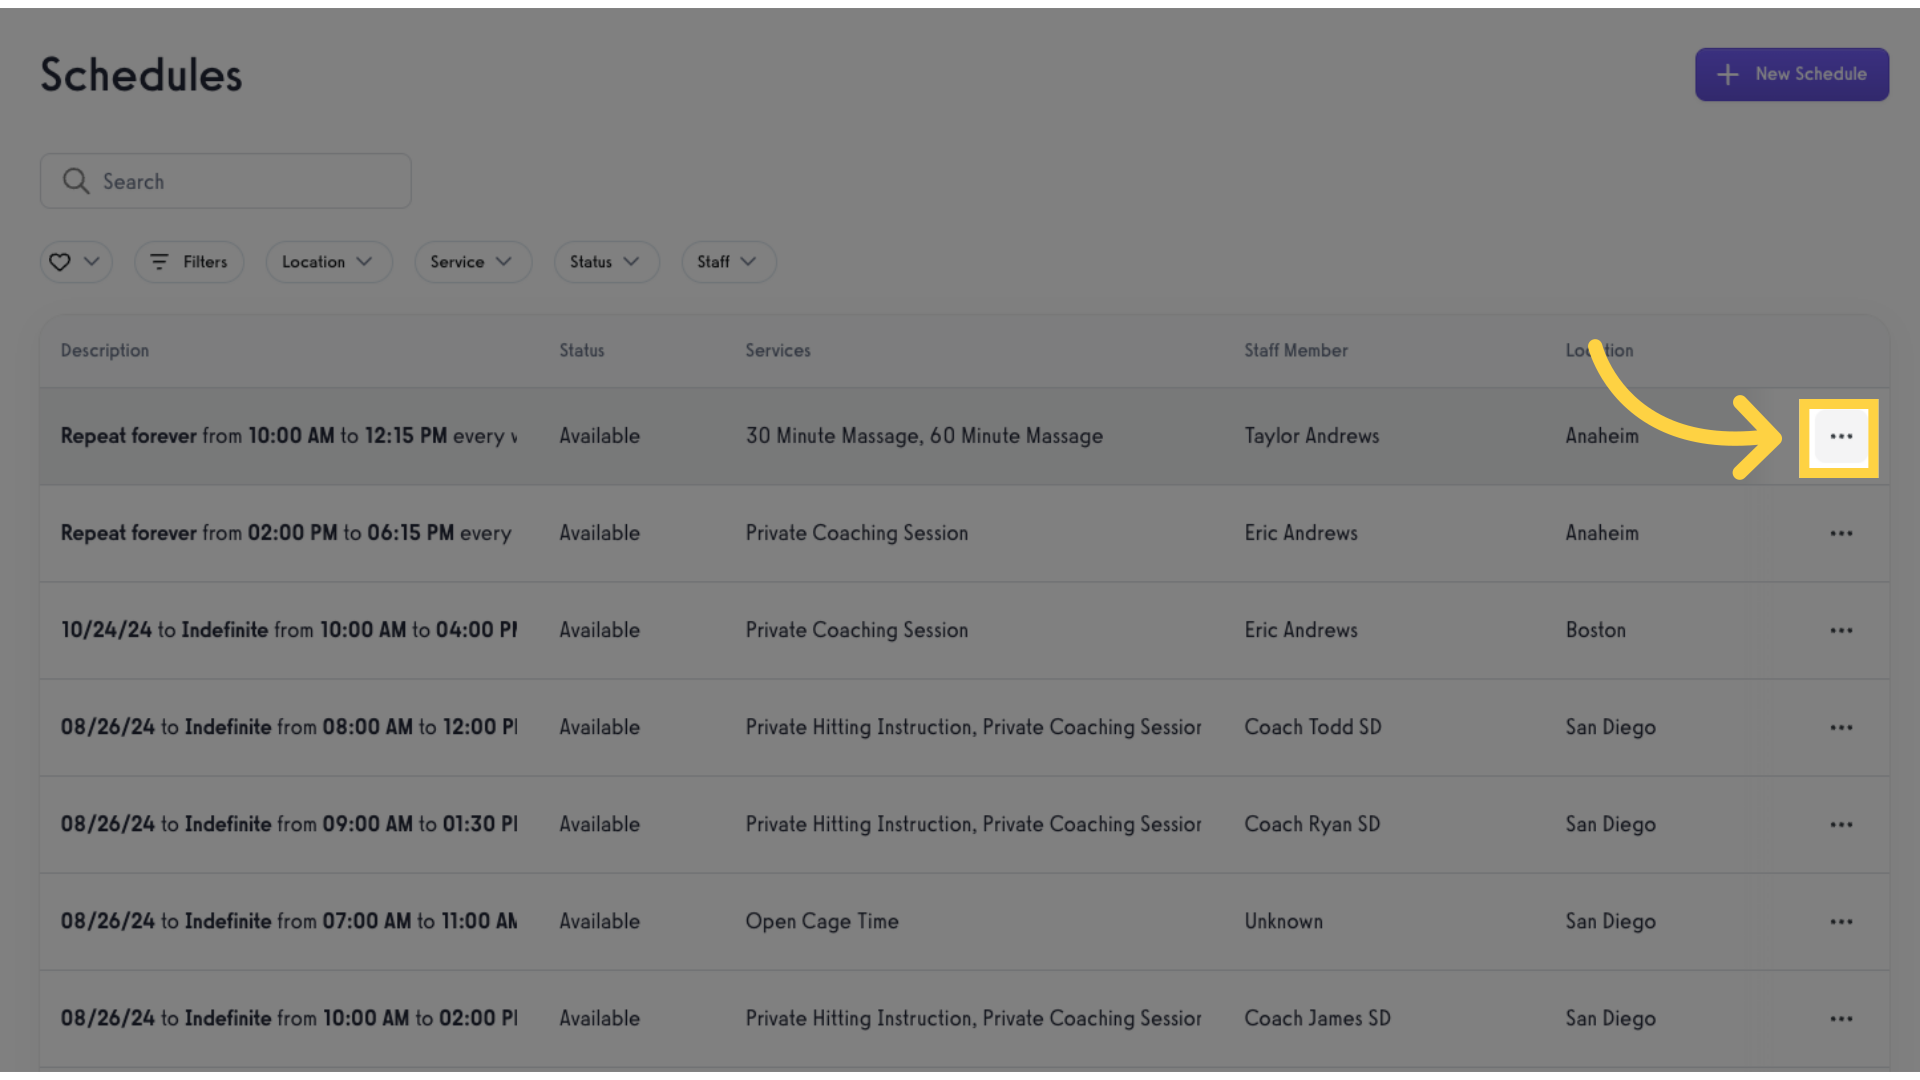1920x1080 pixels.
Task: Expand the Location filter dropdown
Action: click(328, 262)
